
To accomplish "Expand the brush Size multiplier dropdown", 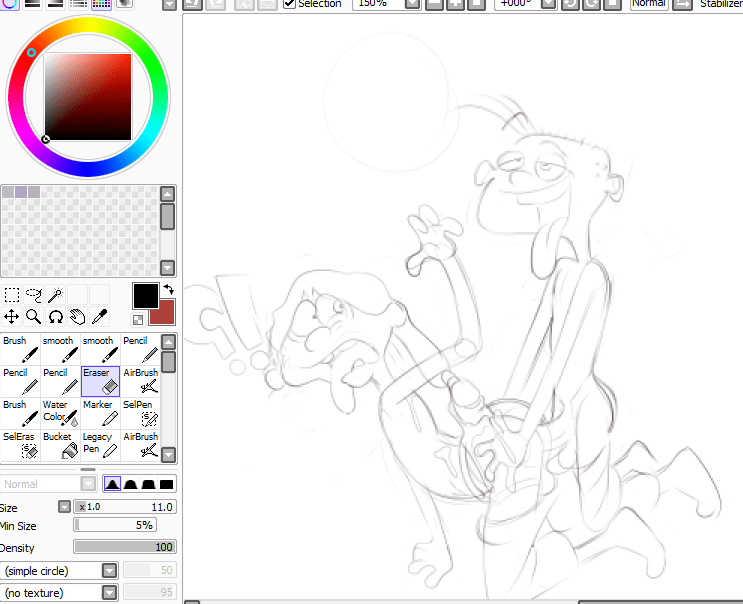I will pyautogui.click(x=65, y=507).
